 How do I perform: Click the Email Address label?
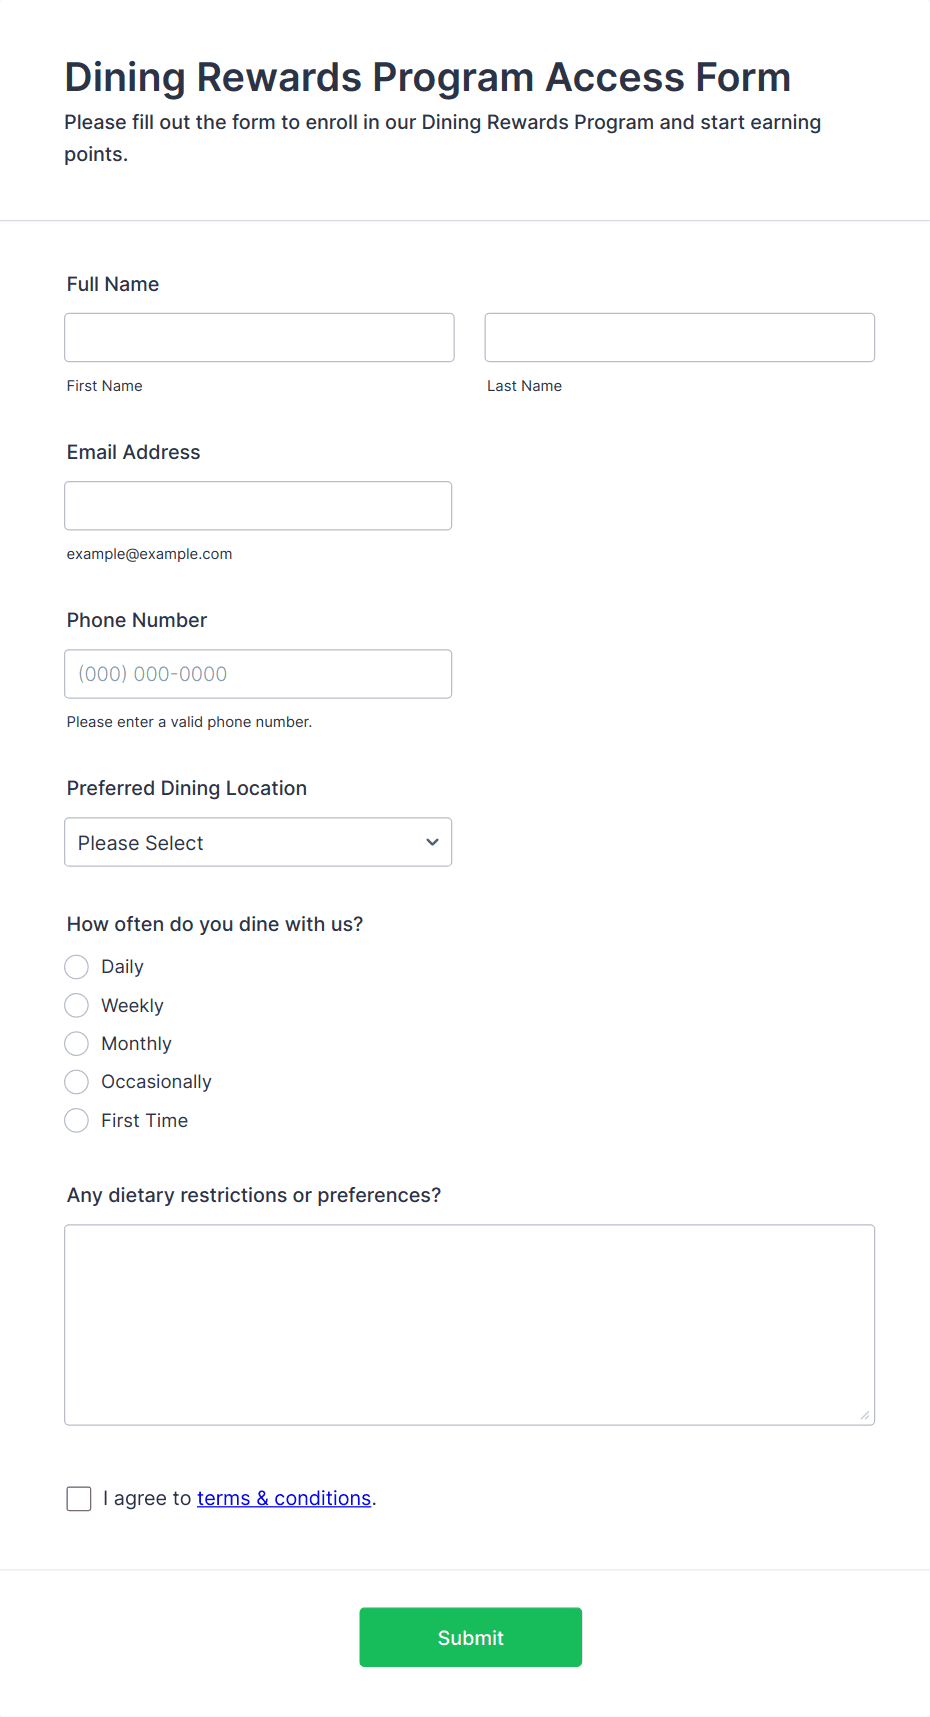134,452
